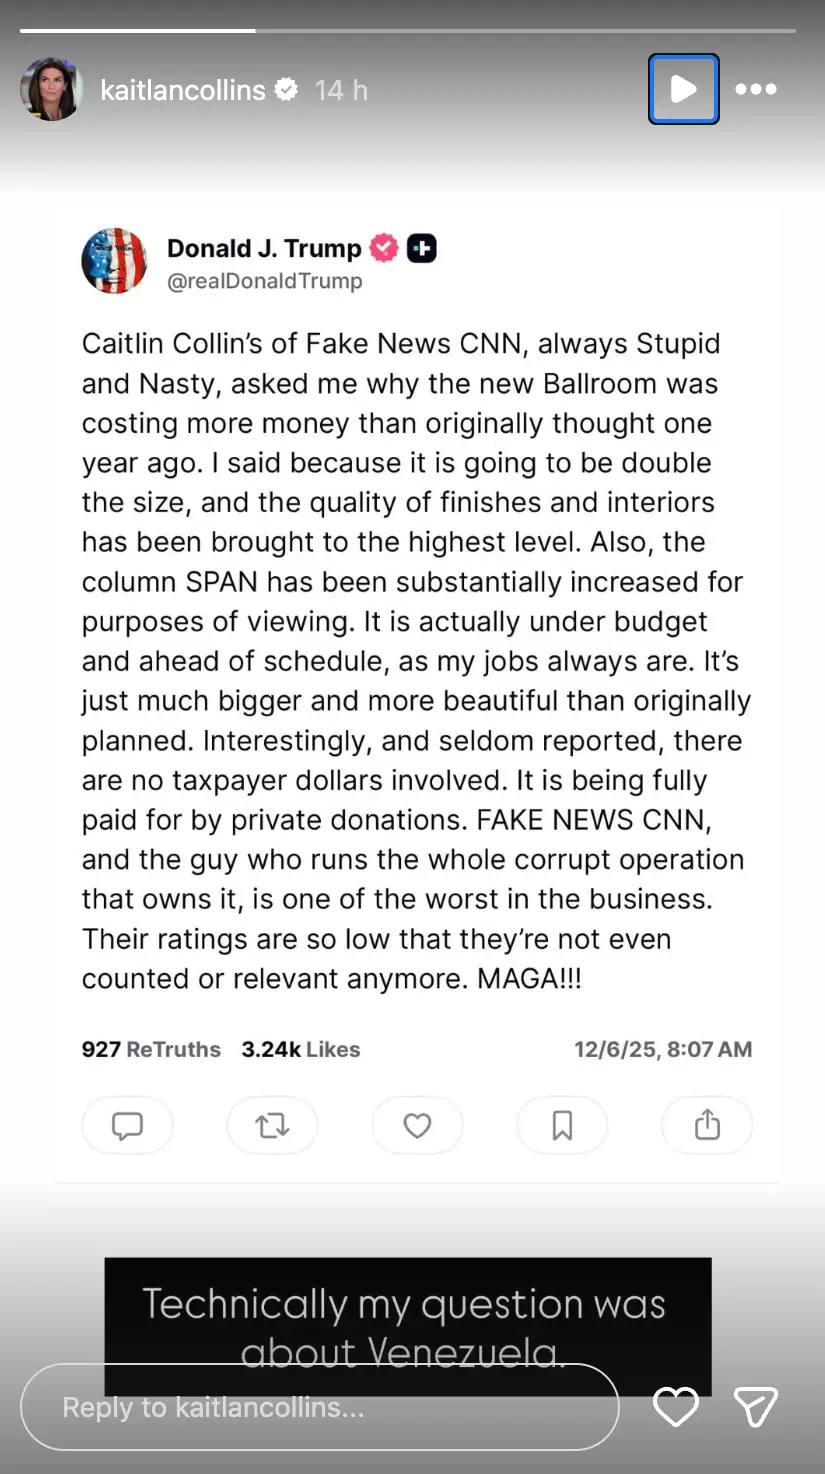This screenshot has width=825, height=1474.
Task: Click the story progress bar at the top
Action: pyautogui.click(x=412, y=30)
